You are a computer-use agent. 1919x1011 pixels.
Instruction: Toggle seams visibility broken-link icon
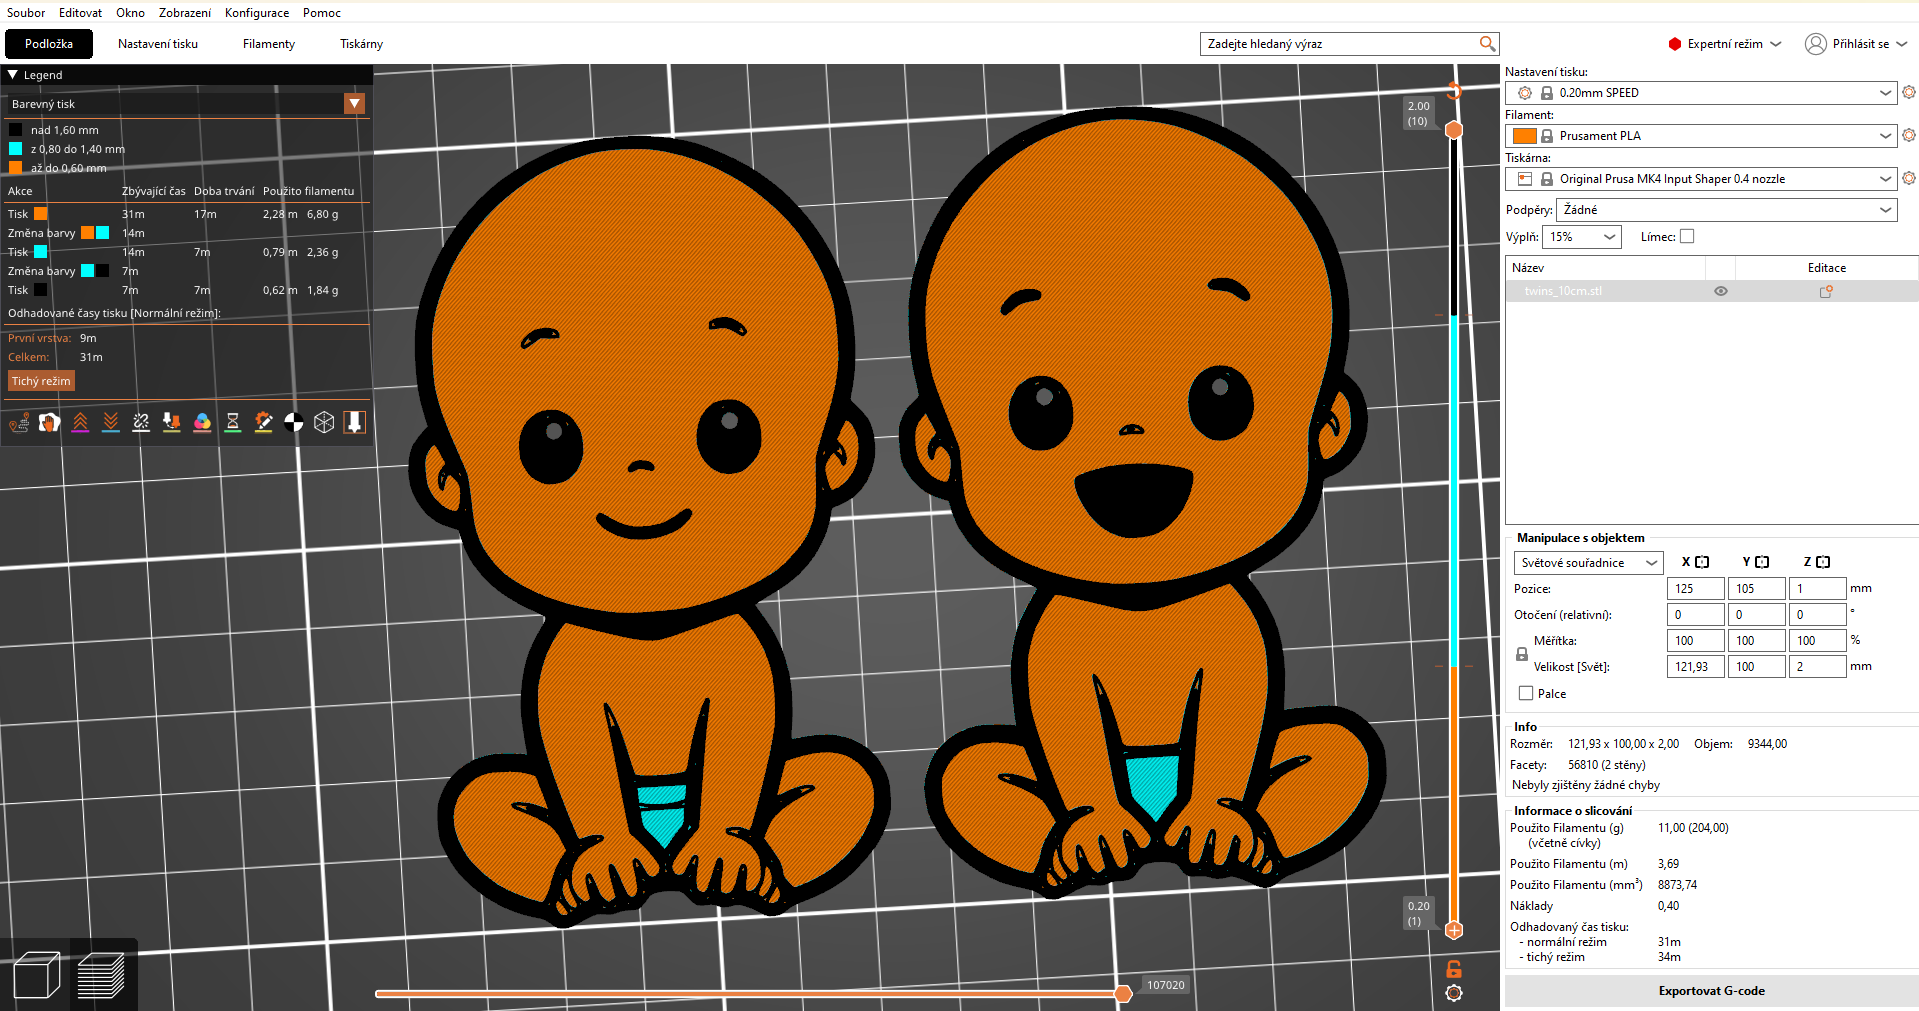pos(141,423)
